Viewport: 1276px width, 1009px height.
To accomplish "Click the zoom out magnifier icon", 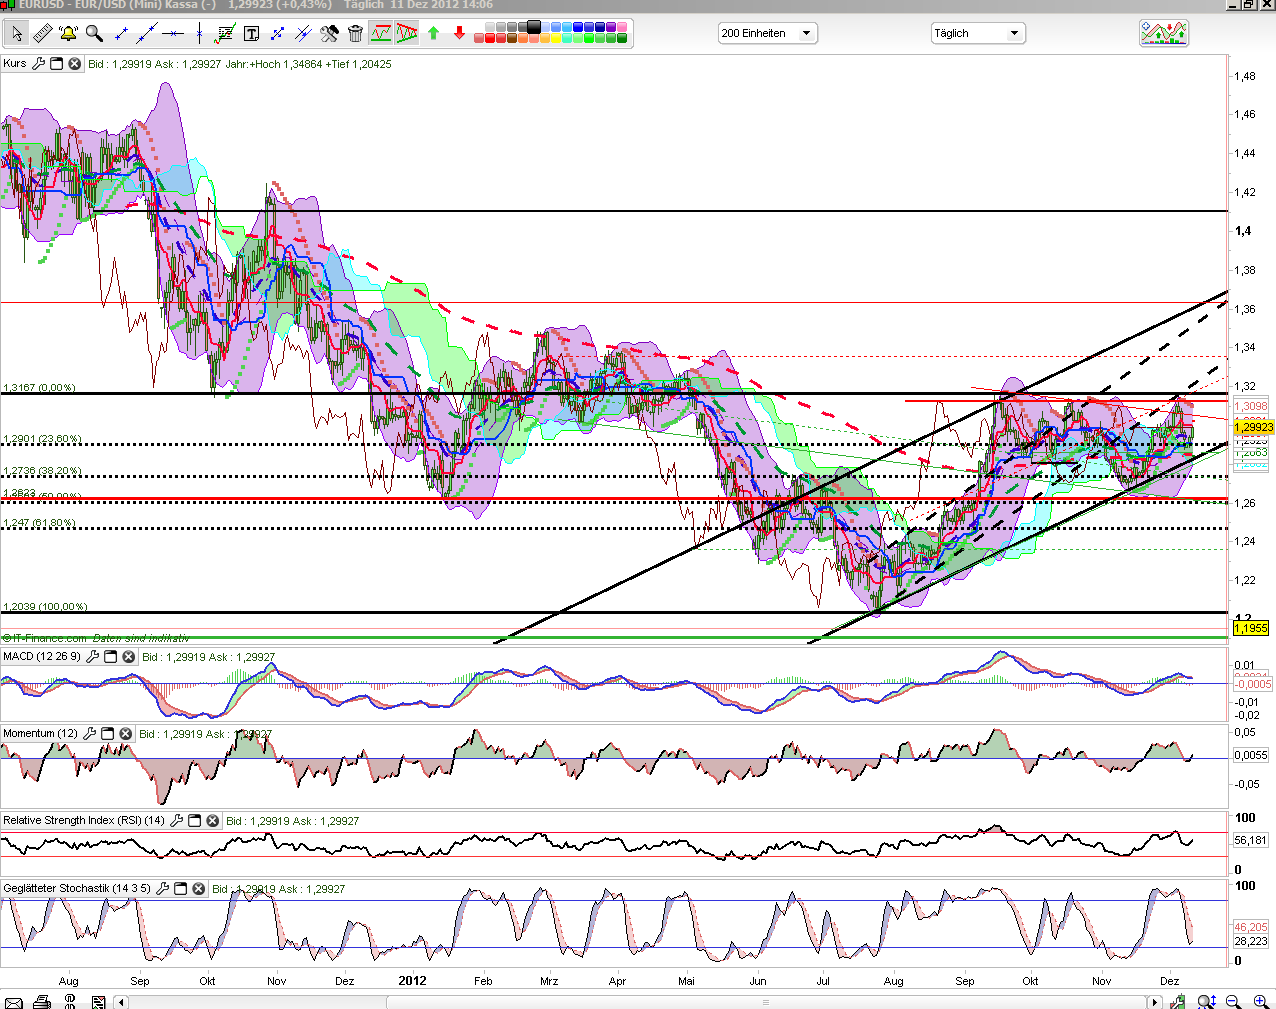I will pyautogui.click(x=1233, y=1001).
